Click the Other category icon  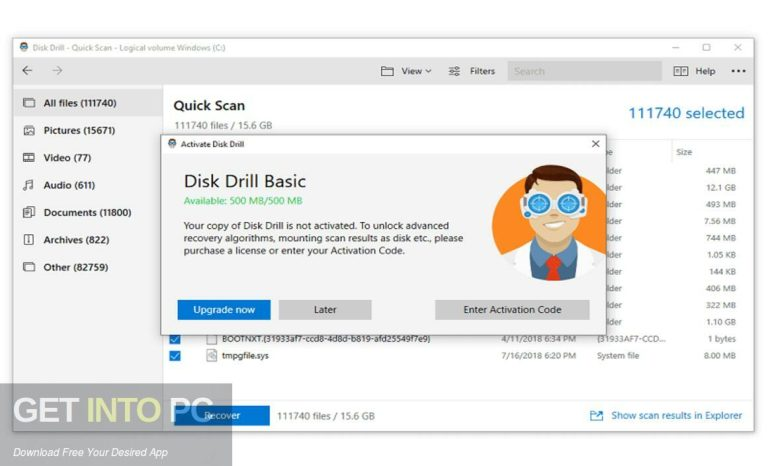pyautogui.click(x=29, y=267)
